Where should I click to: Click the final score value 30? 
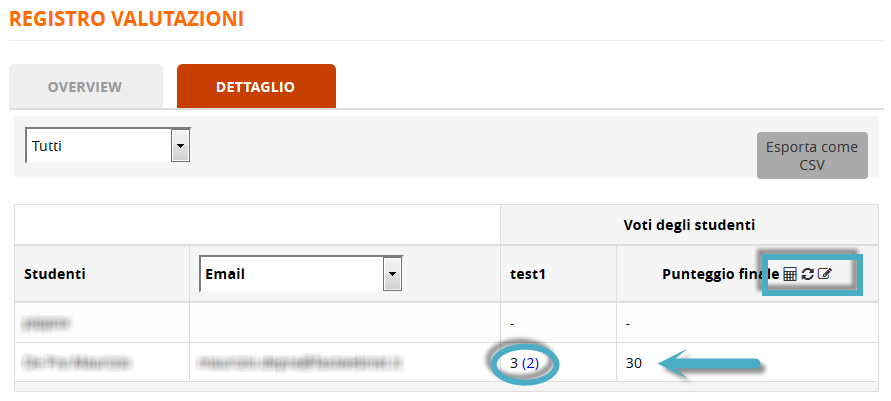point(633,363)
